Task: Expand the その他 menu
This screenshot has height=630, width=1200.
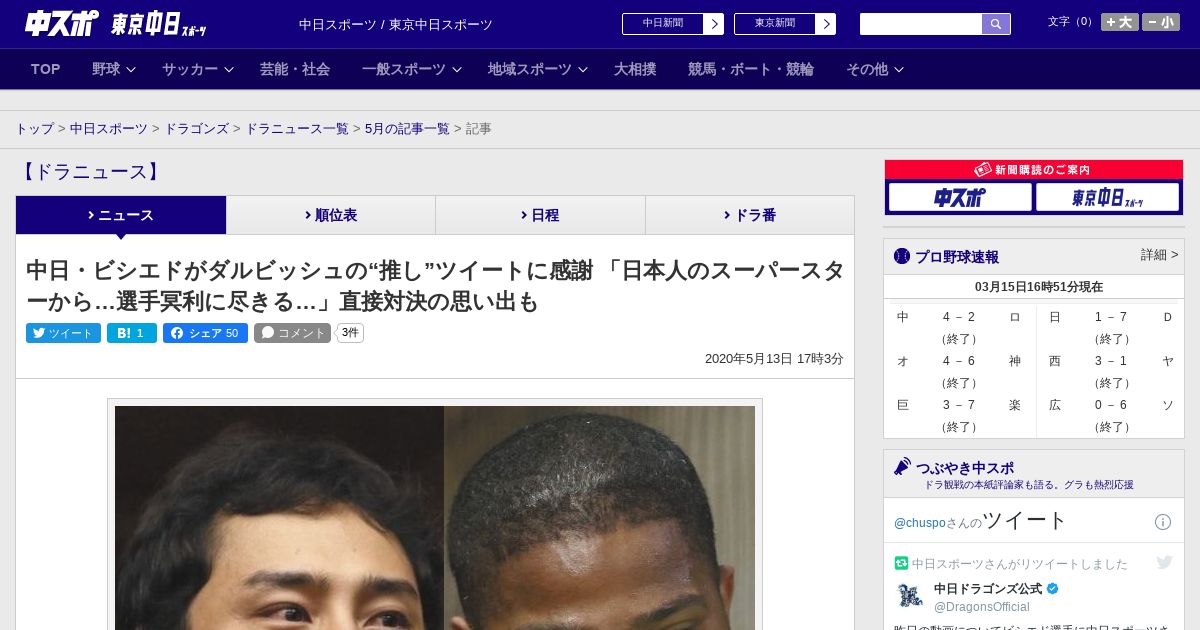Action: coord(875,69)
